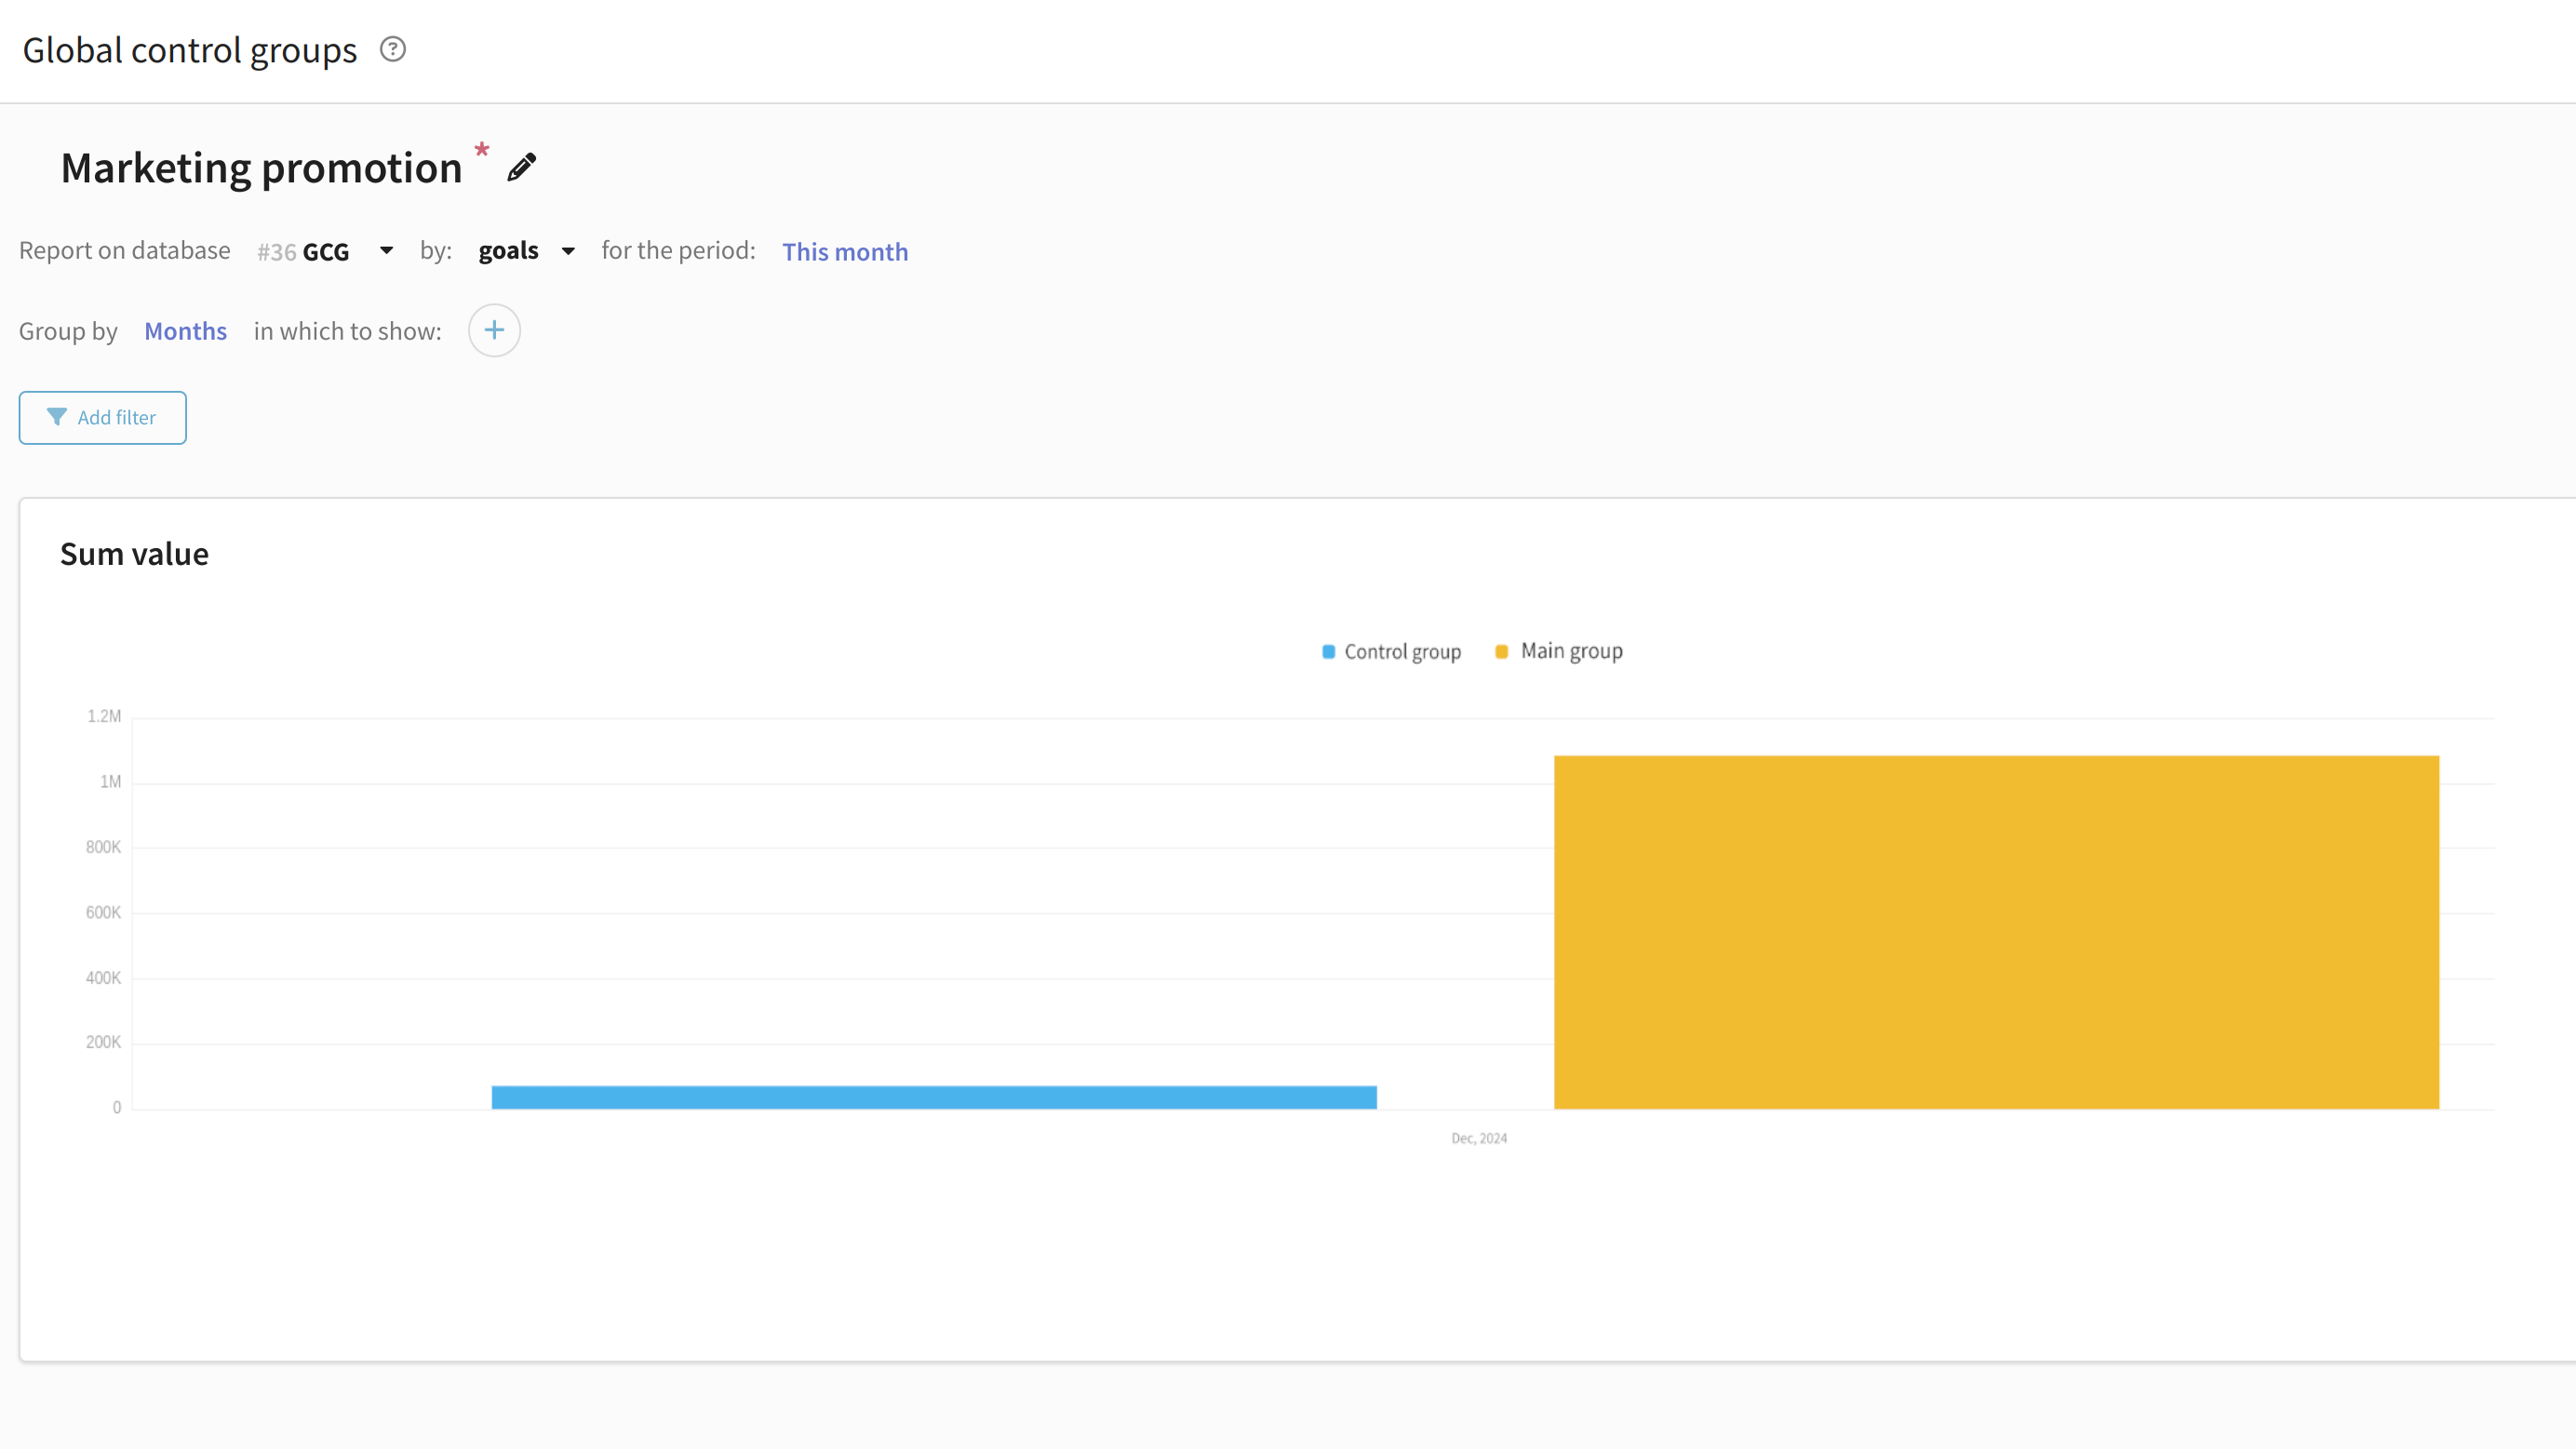The width and height of the screenshot is (2576, 1449).
Task: Expand the goals dropdown arrow
Action: tap(568, 251)
